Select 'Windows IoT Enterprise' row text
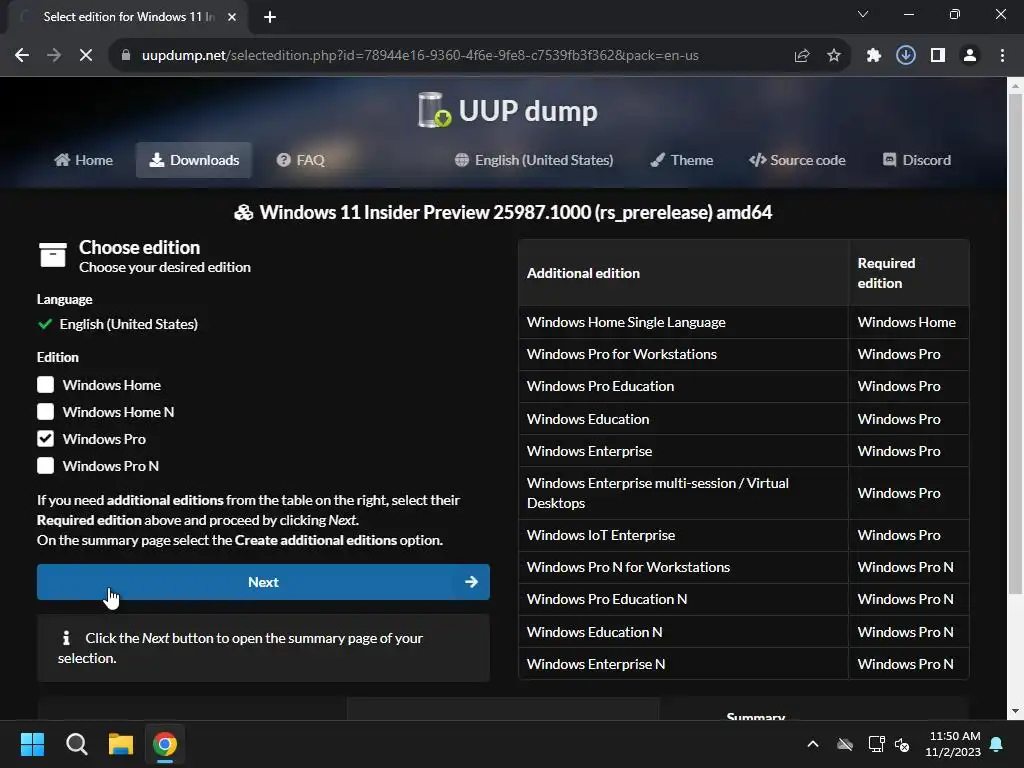Viewport: 1024px width, 768px height. pos(601,535)
